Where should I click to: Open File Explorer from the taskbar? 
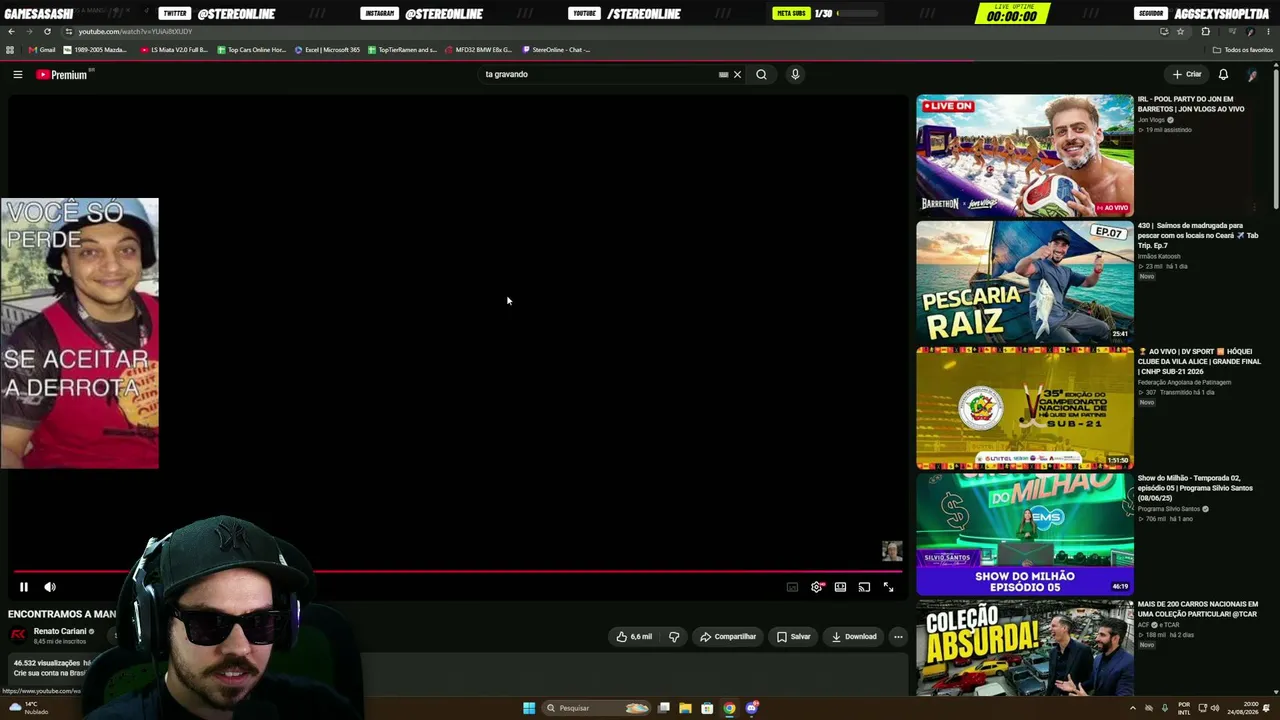685,708
